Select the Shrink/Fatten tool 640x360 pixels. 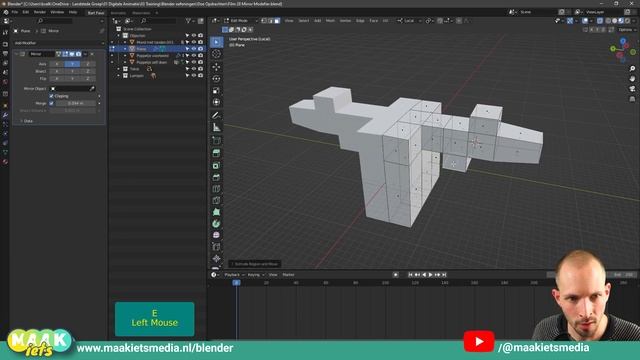[216, 258]
